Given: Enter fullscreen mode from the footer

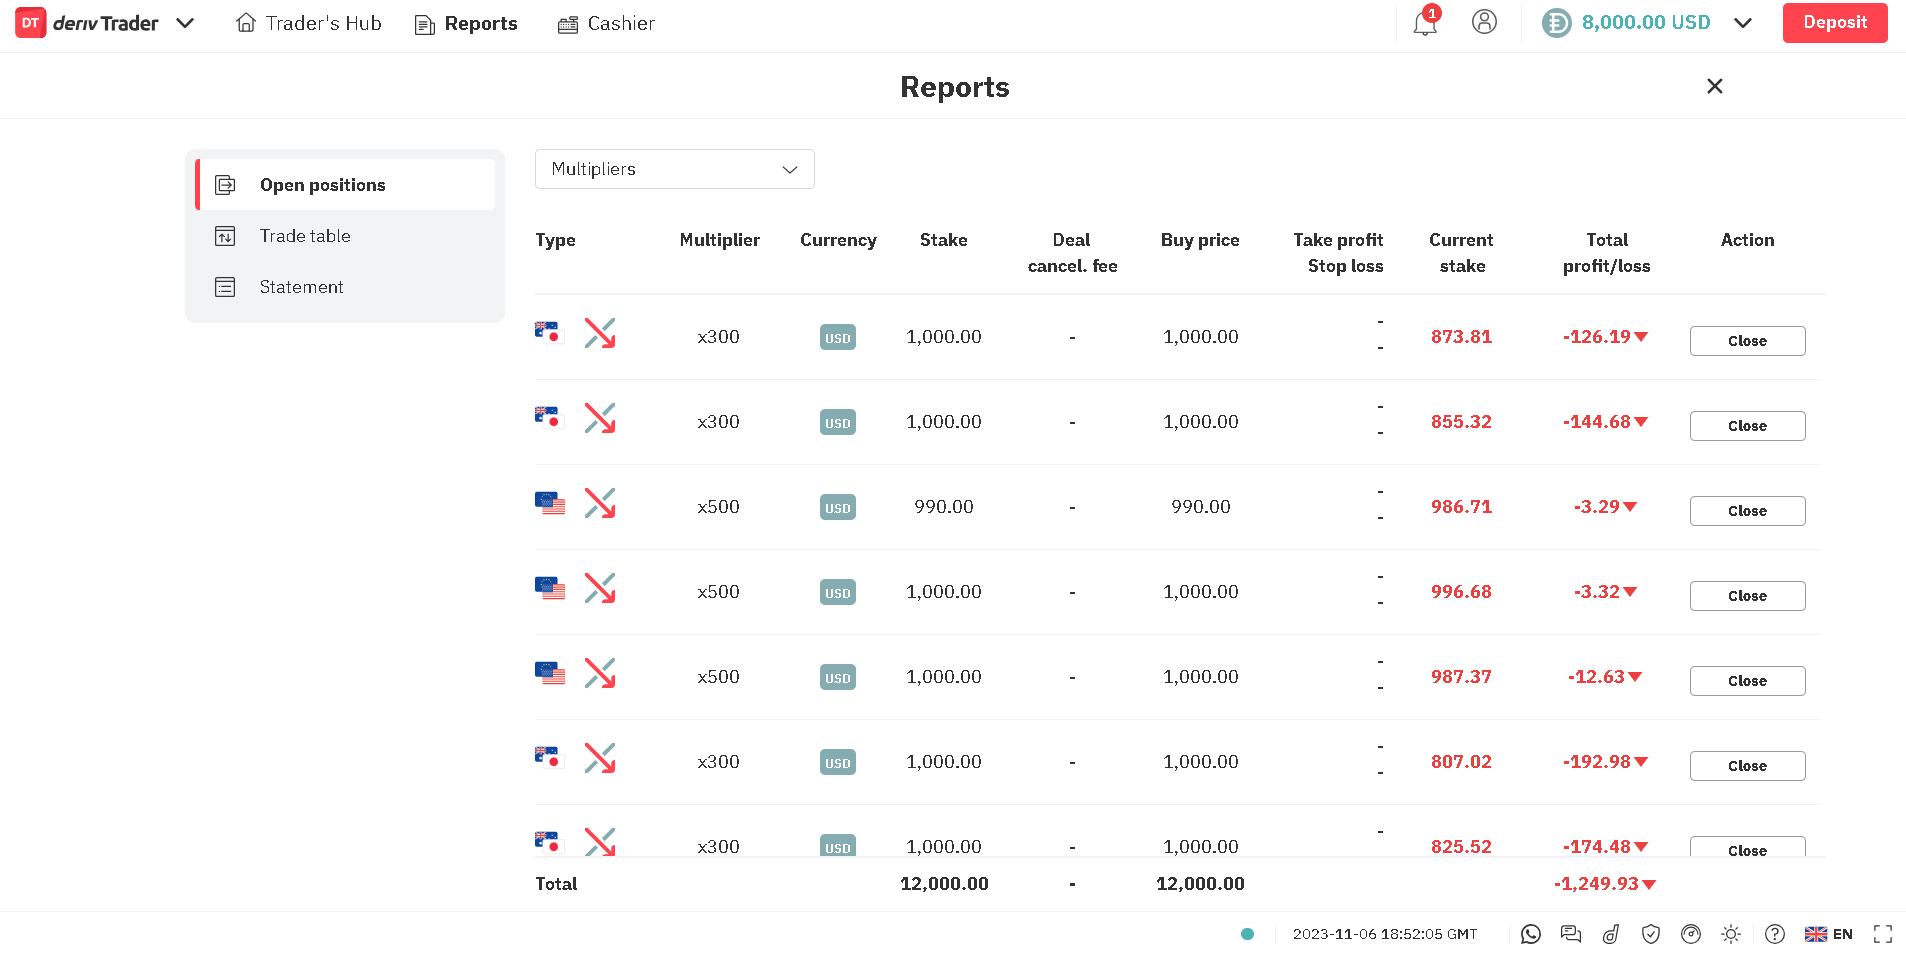Looking at the screenshot, I should click(1882, 934).
